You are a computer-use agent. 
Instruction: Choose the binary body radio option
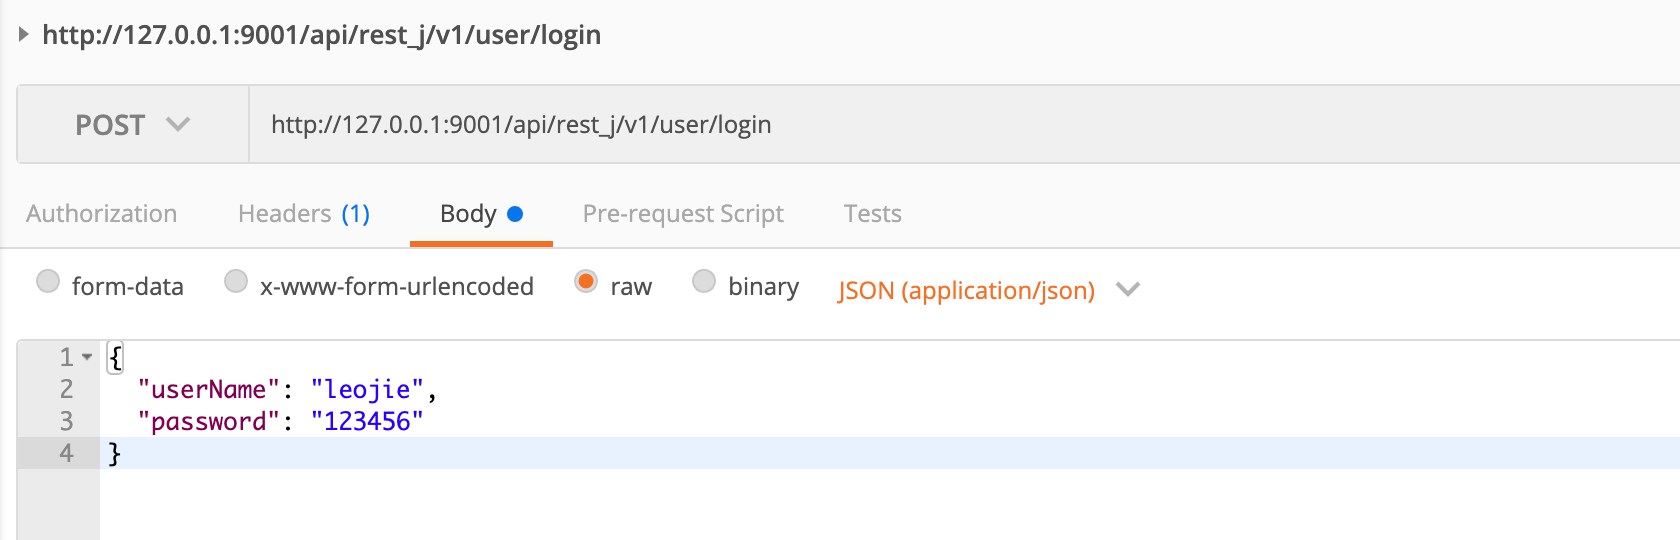[x=704, y=282]
